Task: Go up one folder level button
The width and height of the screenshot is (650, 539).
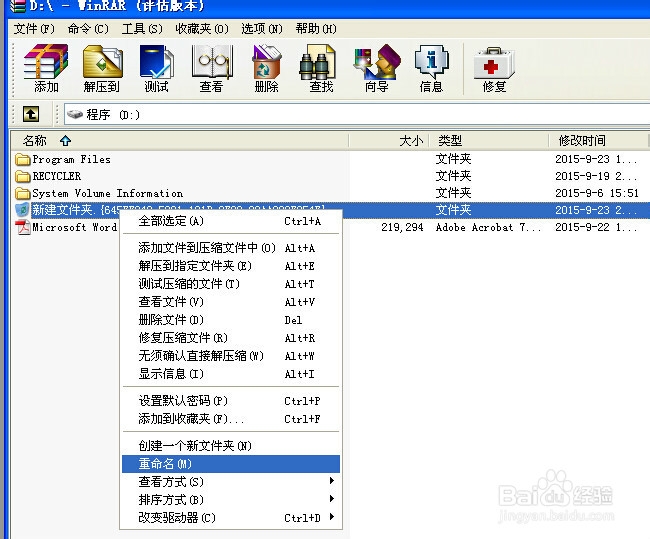Action: point(31,114)
